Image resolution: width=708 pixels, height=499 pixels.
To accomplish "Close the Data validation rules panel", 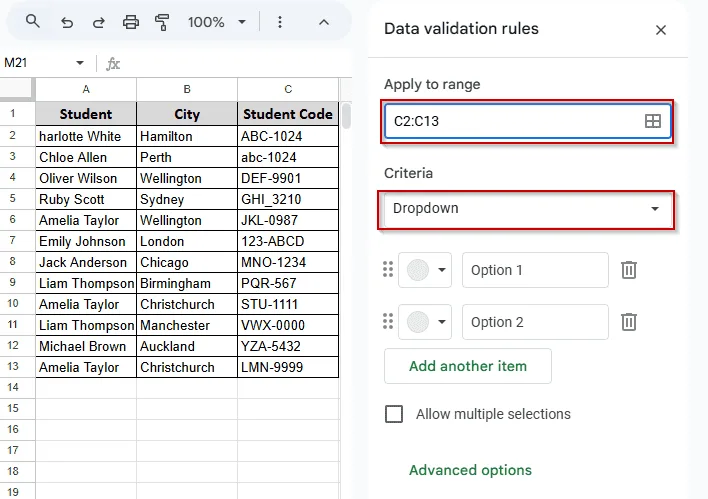I will coord(661,30).
